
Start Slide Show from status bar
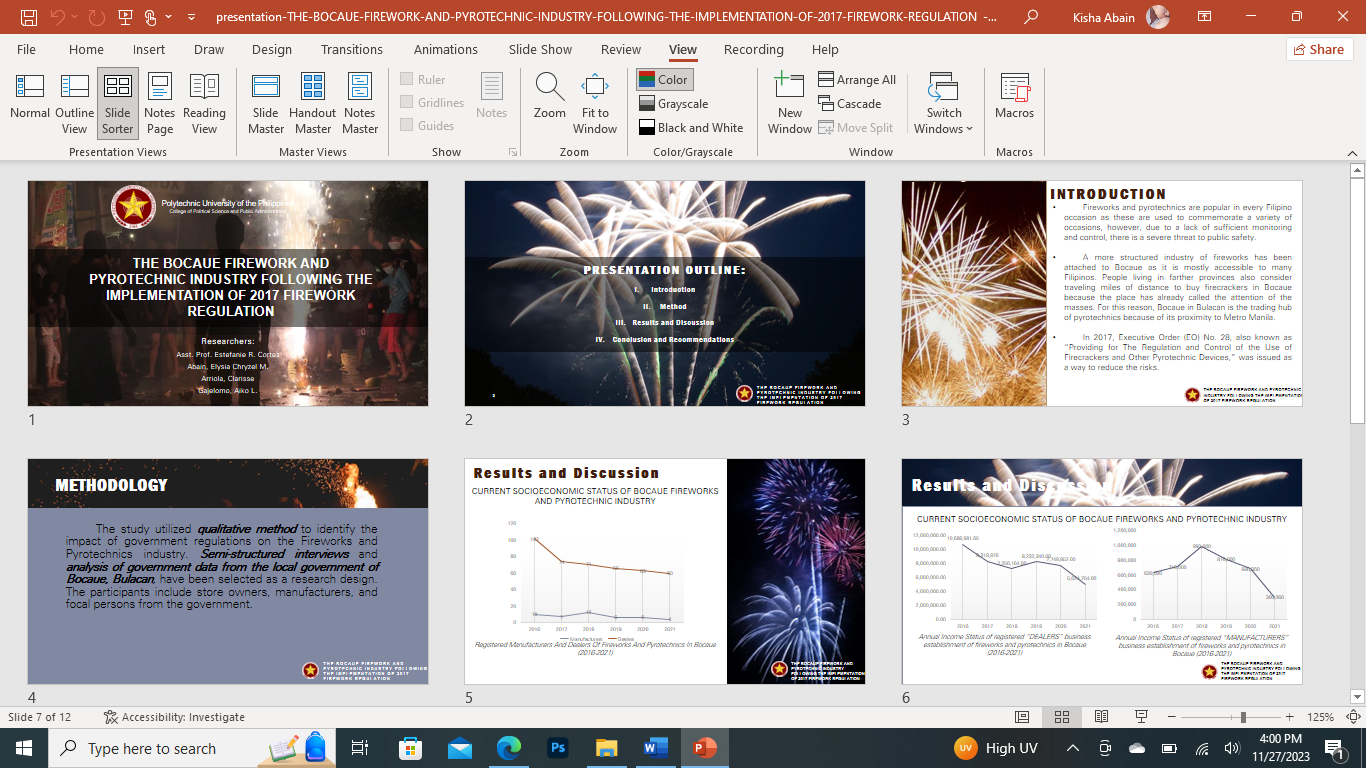click(1141, 717)
